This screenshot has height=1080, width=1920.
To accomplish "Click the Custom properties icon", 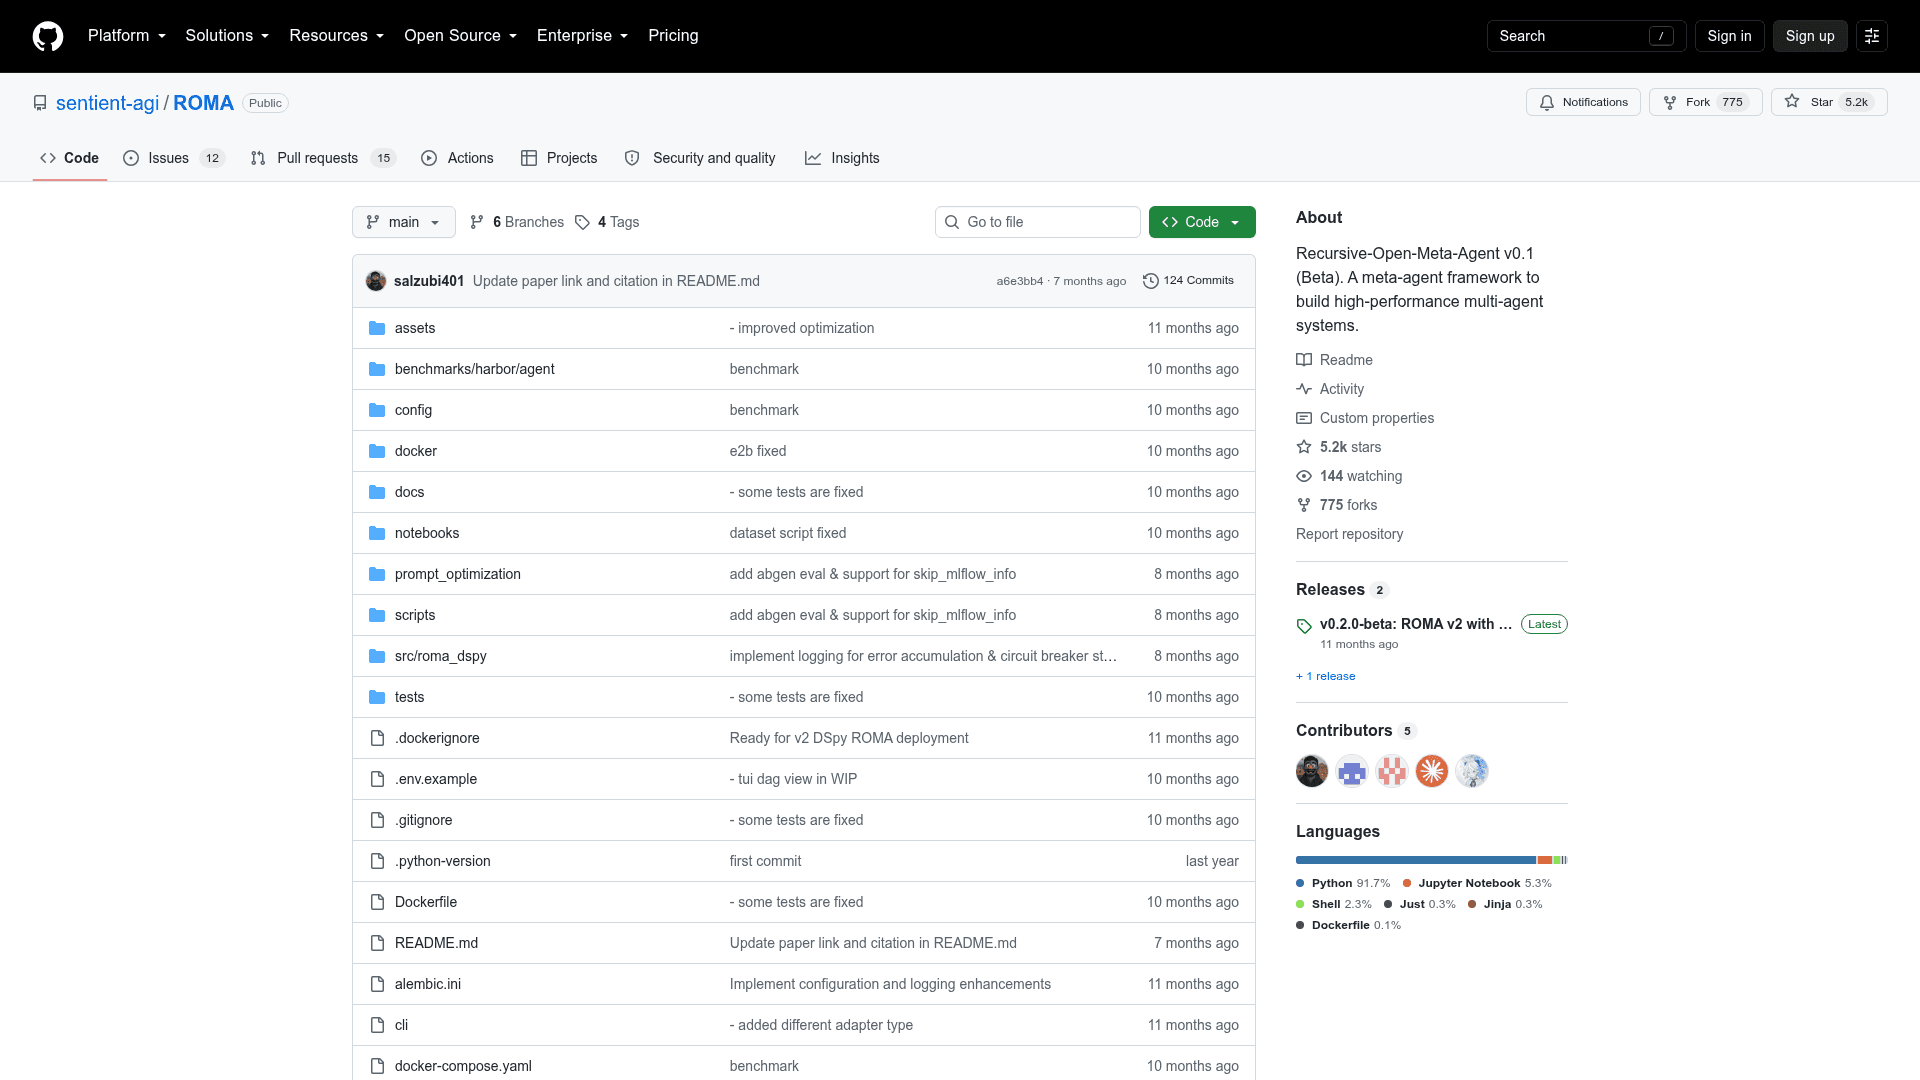I will click(x=1304, y=418).
